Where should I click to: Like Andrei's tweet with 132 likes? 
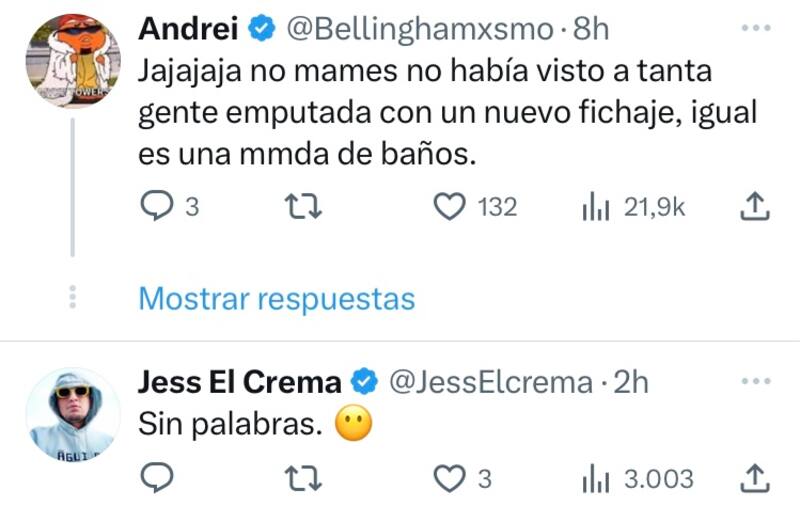[x=452, y=207]
